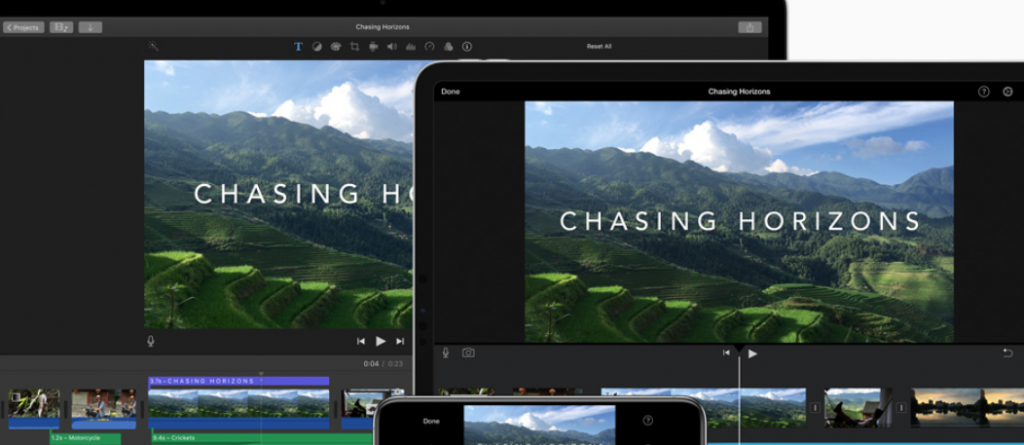1024x445 pixels.
Task: Select the crop tool icon
Action: 355,46
